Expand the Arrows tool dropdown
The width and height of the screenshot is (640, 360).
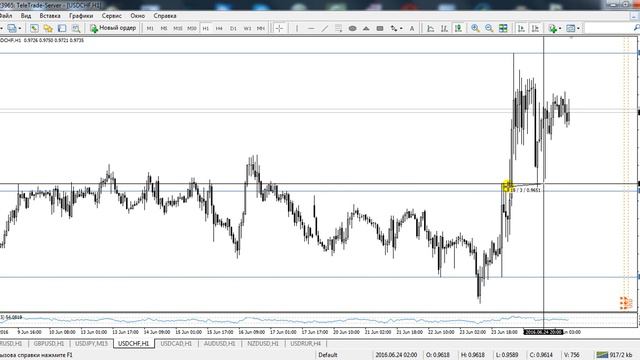click(401, 28)
